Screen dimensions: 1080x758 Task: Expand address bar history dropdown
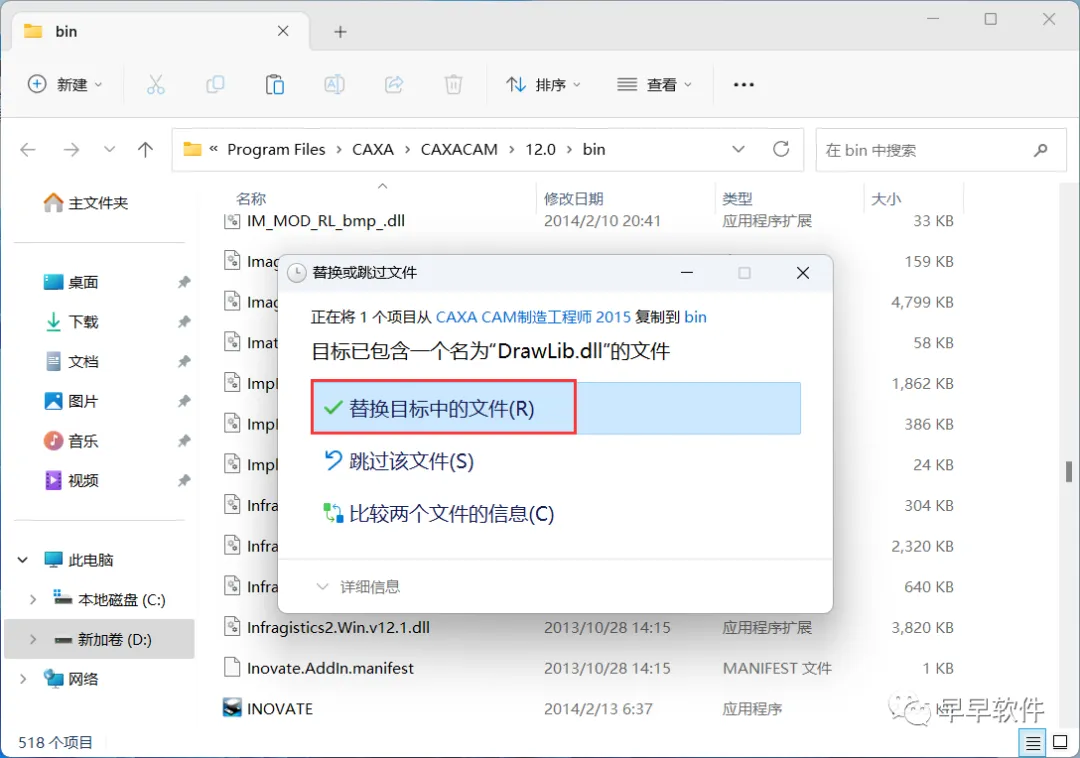[738, 149]
